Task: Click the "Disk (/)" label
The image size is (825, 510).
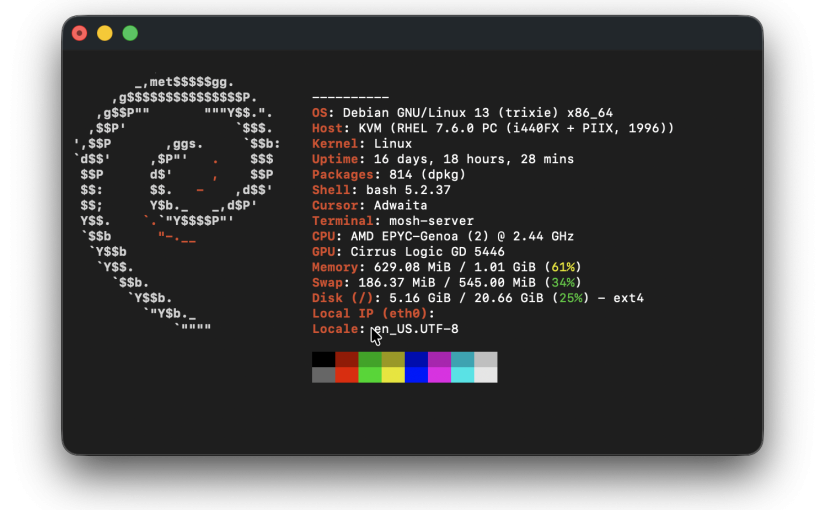Action: point(343,298)
